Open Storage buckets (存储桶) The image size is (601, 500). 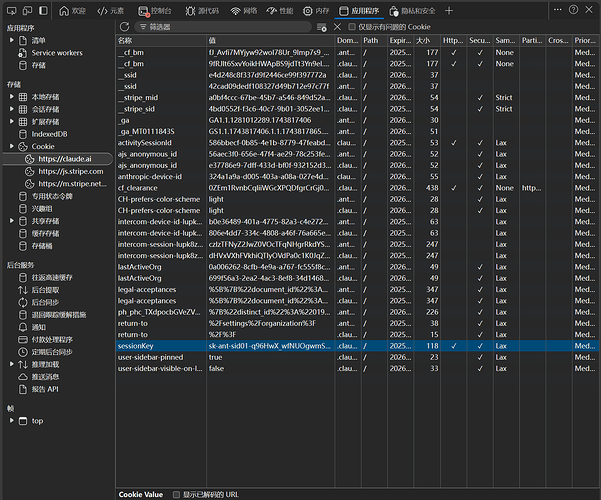coord(42,246)
